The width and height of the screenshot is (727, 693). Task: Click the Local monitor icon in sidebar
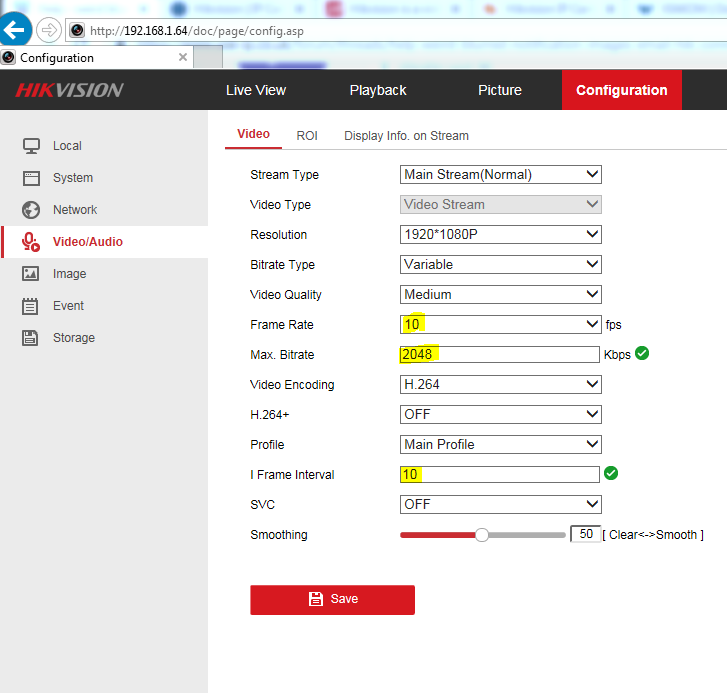[x=31, y=146]
